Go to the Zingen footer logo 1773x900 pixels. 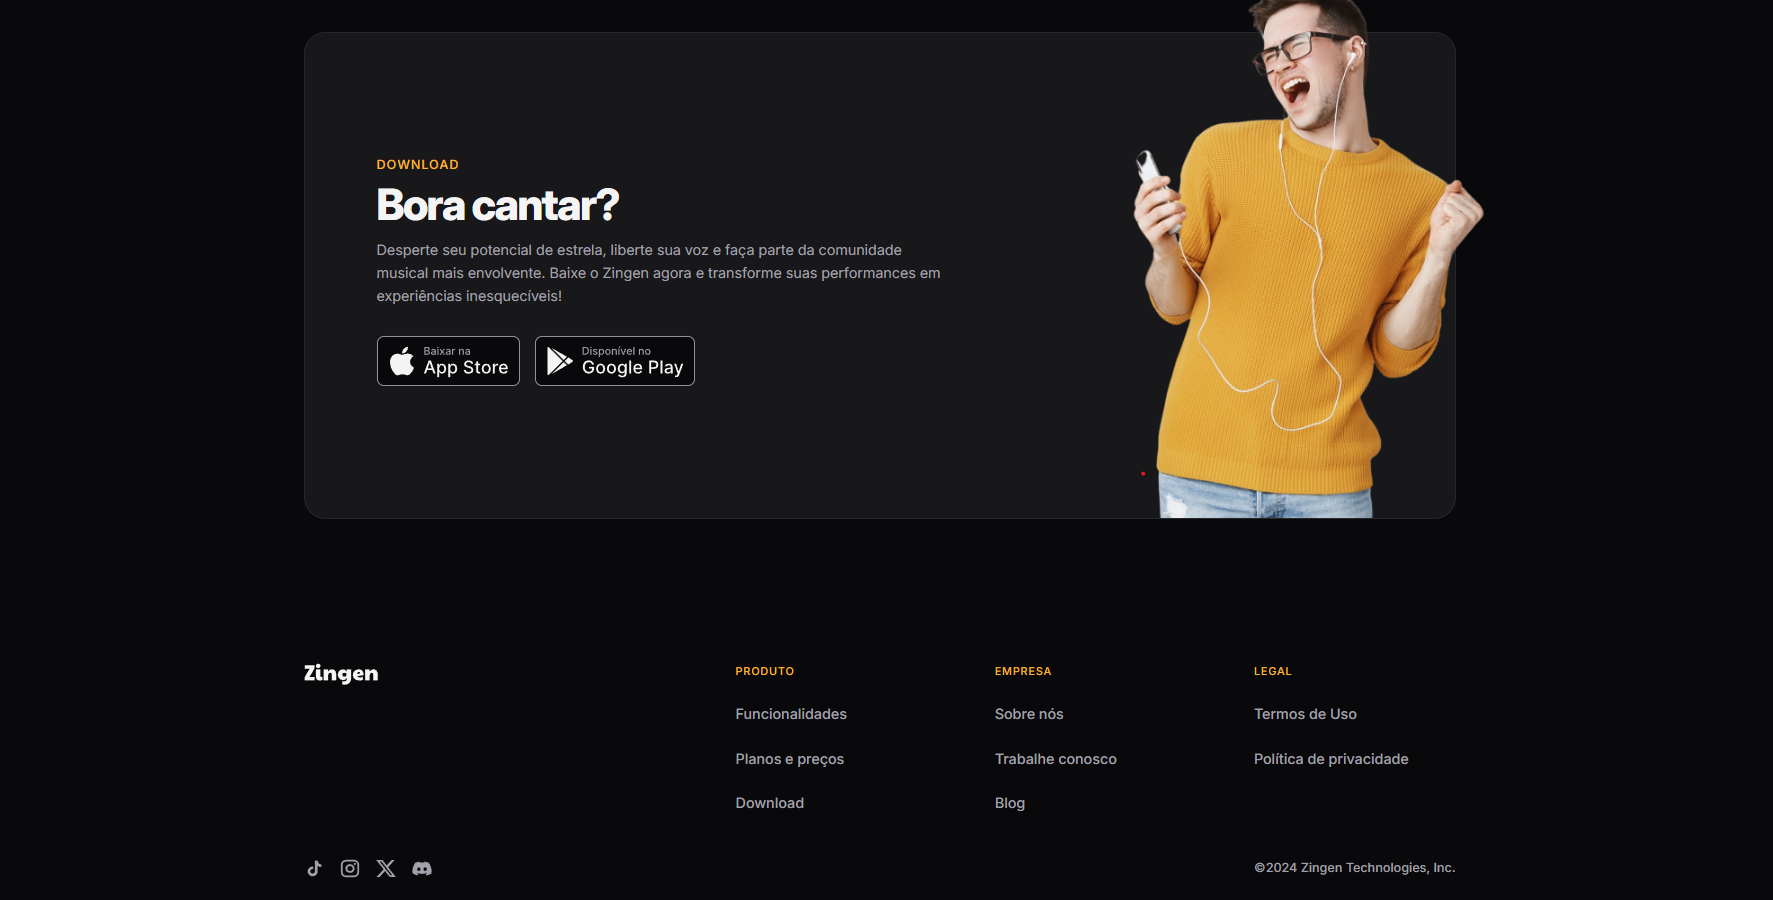341,673
